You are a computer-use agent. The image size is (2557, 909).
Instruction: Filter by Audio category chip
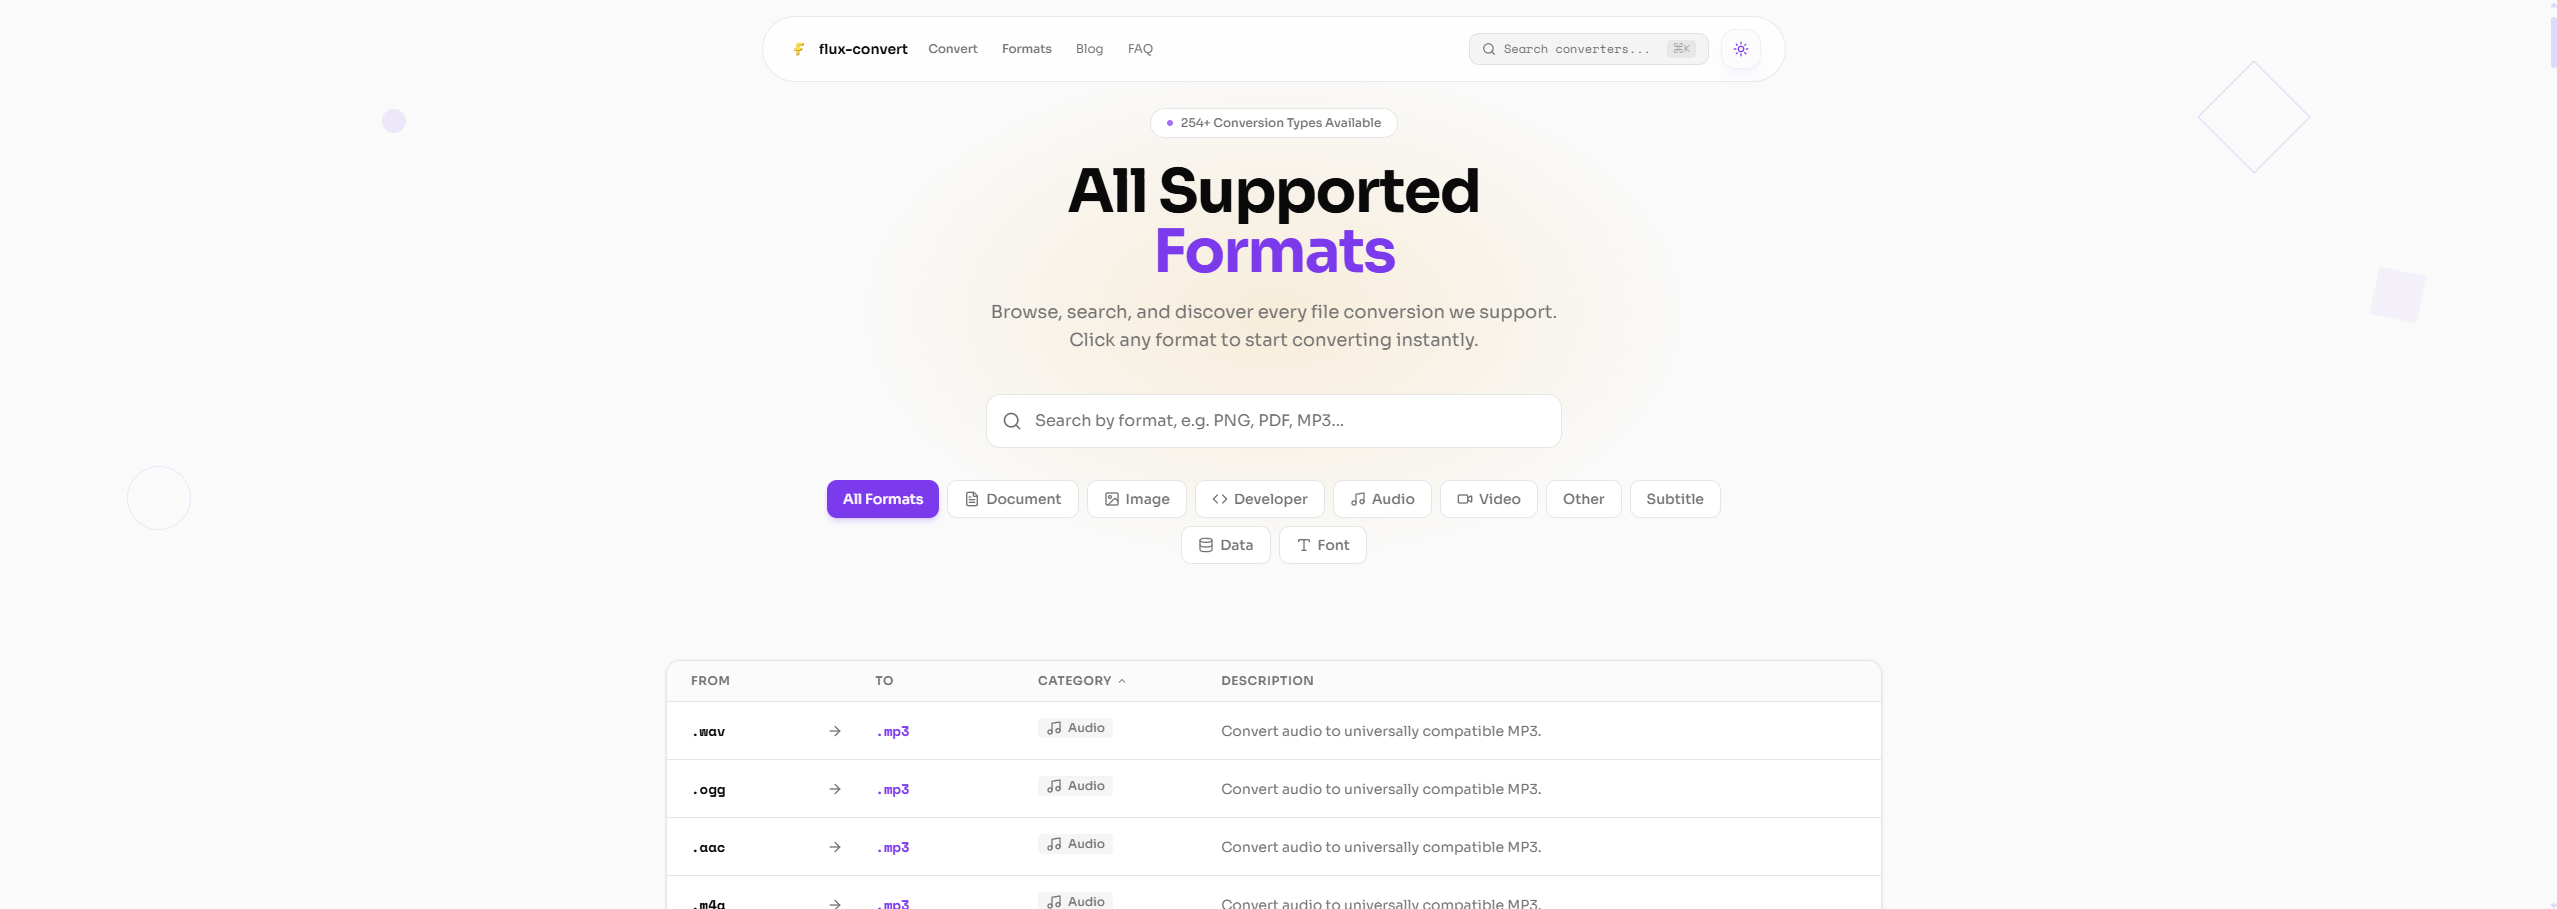point(1382,499)
